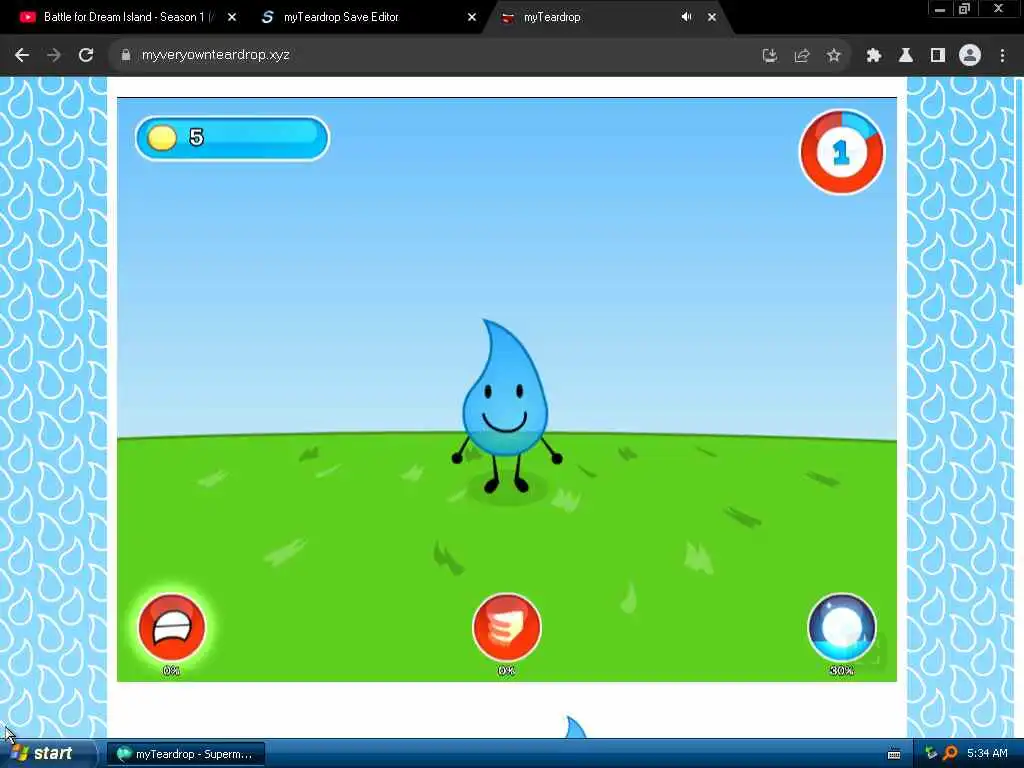Image resolution: width=1024 pixels, height=768 pixels.
Task: Reload the current page
Action: [86, 56]
